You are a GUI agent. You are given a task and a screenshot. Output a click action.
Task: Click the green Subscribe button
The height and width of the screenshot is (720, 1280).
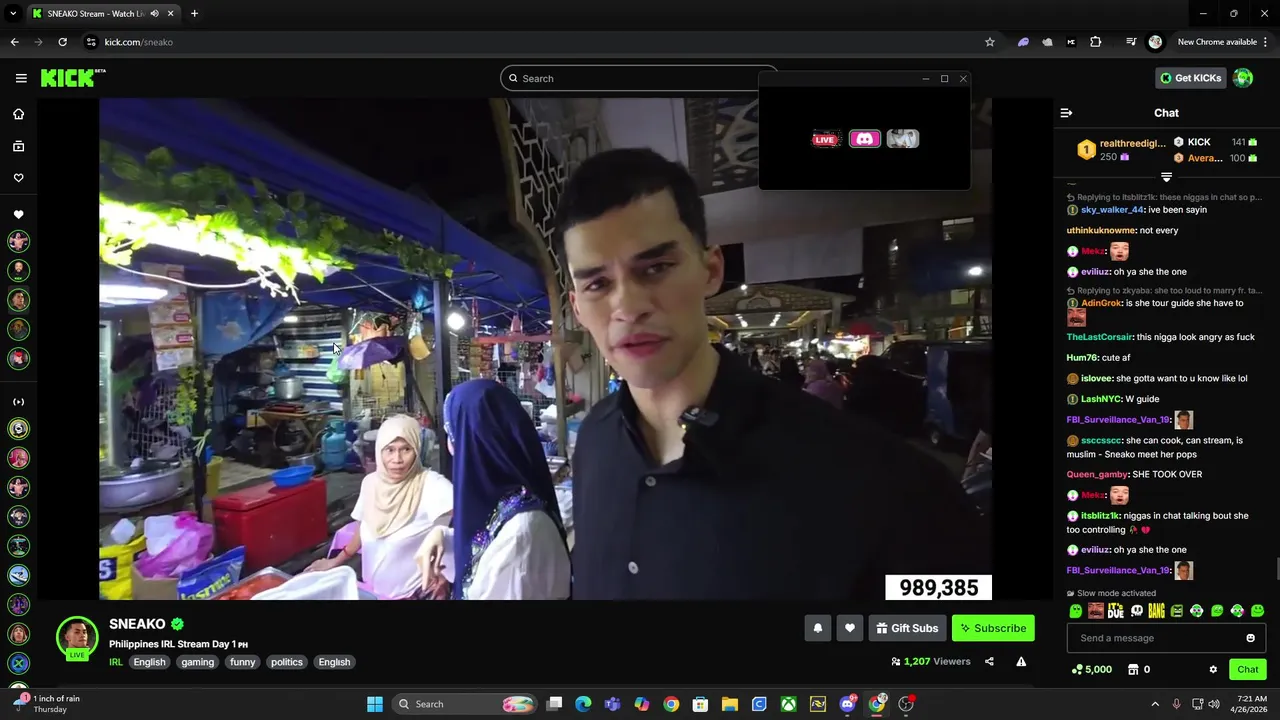pyautogui.click(x=993, y=628)
